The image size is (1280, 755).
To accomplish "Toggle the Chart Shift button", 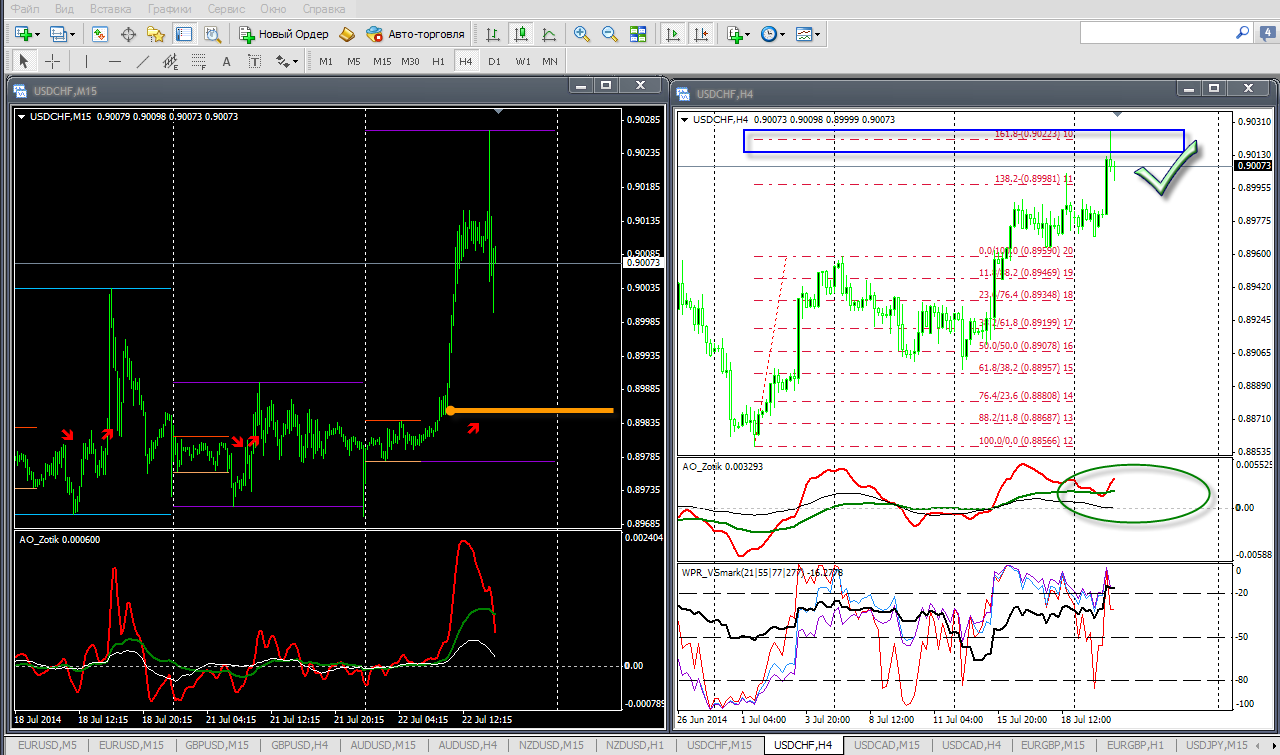I will tap(702, 34).
